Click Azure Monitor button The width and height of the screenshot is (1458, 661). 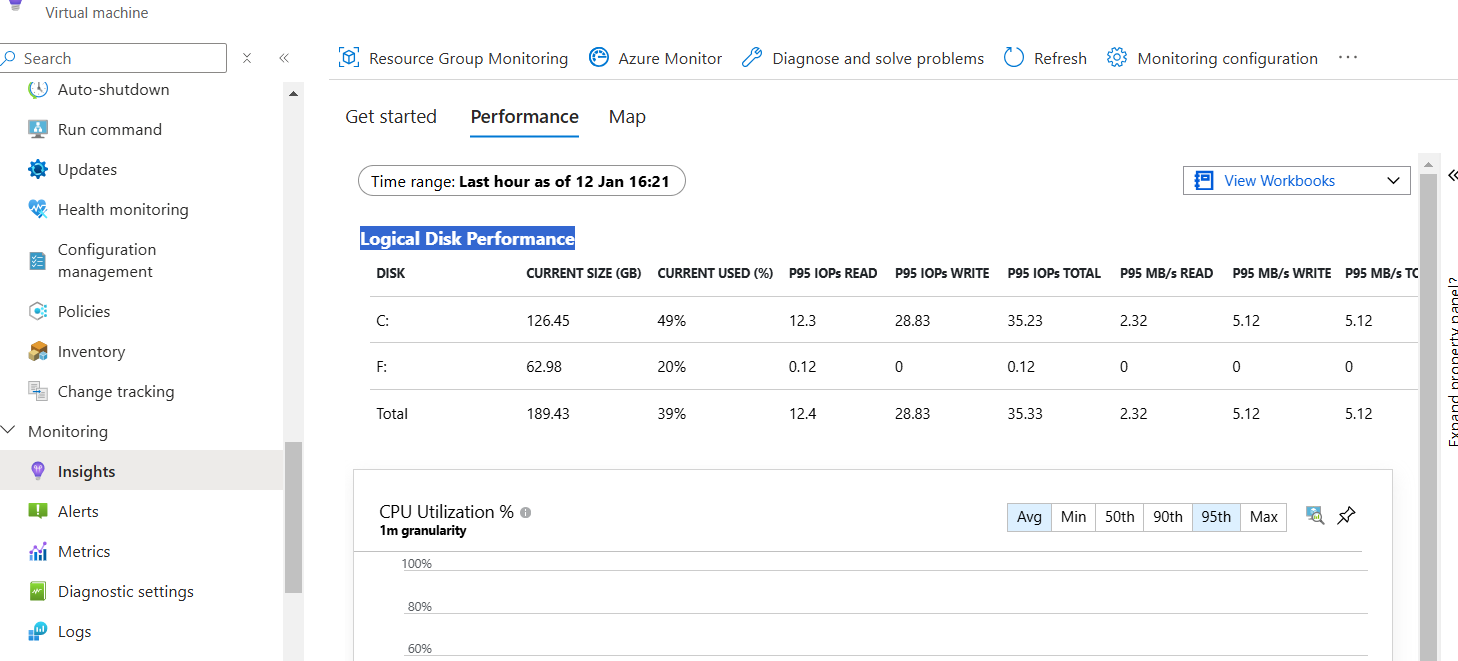click(x=655, y=58)
